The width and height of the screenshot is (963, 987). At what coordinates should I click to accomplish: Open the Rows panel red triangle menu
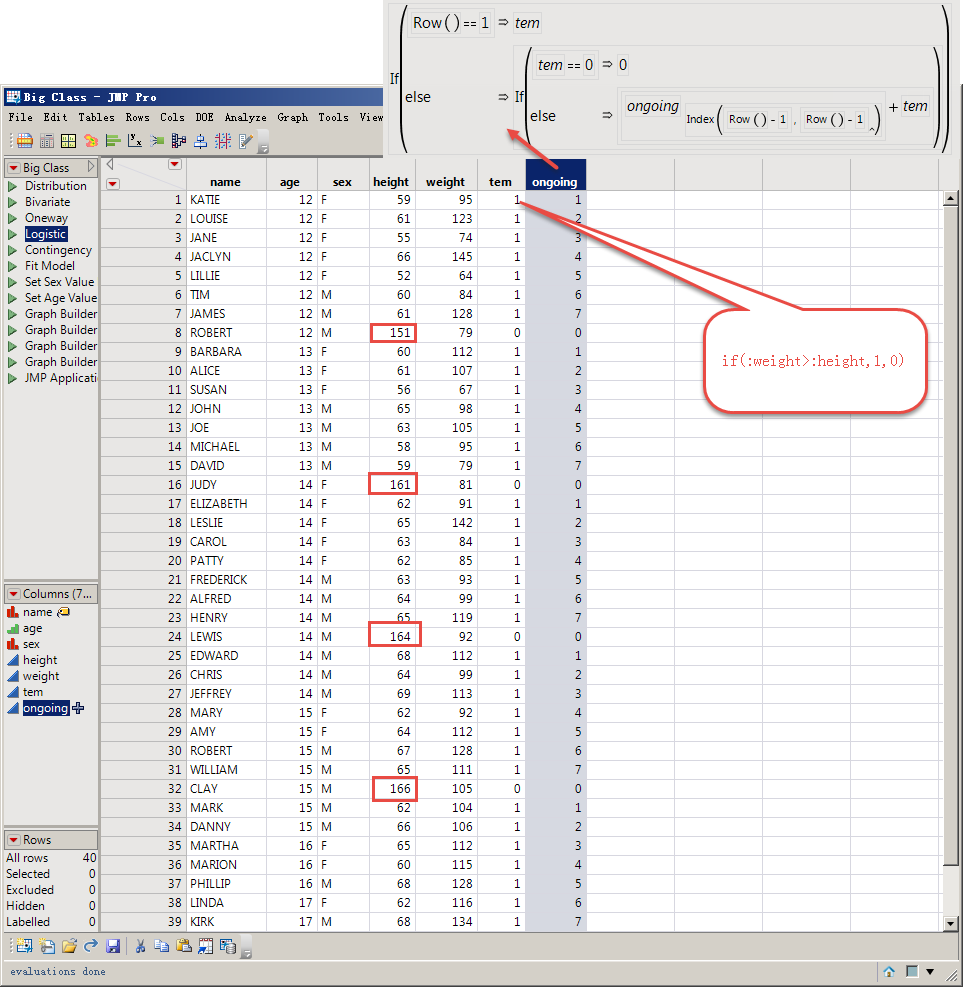(x=13, y=840)
